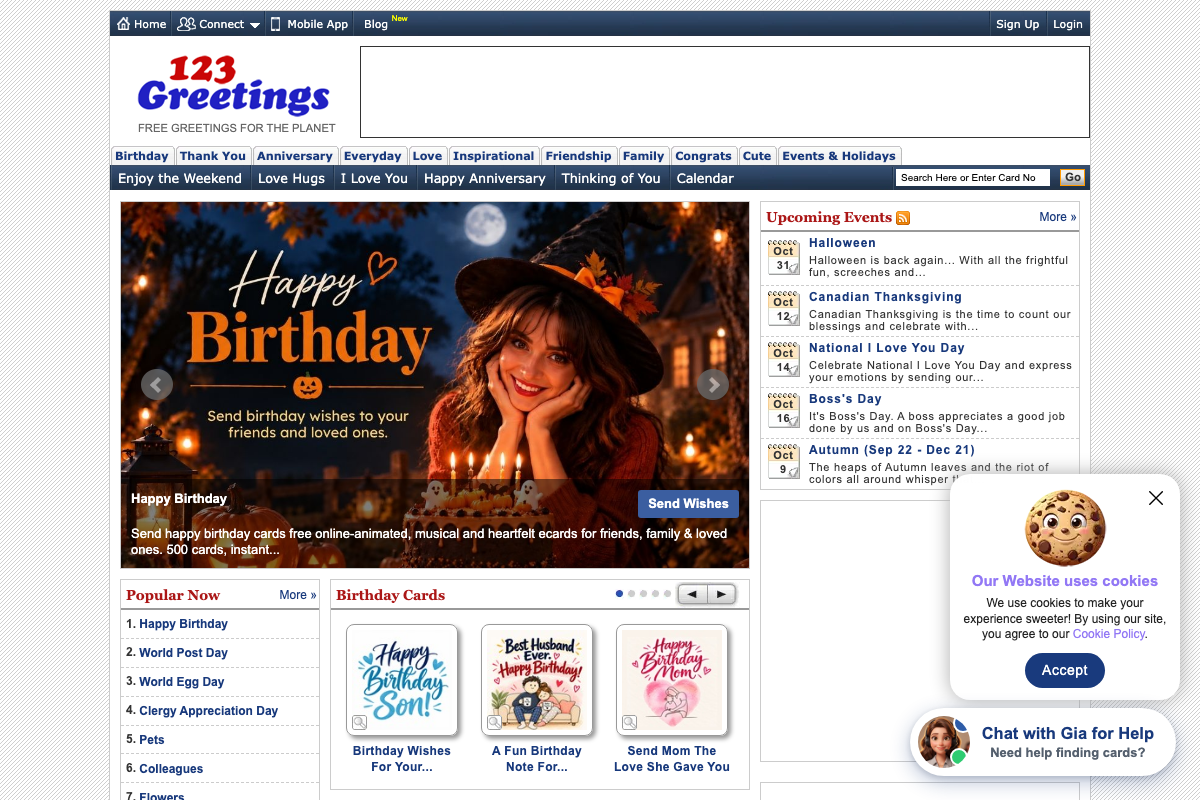Preview the Happy Birthday Mom card magnifier
Viewport: 1200px width, 800px height.
click(629, 722)
